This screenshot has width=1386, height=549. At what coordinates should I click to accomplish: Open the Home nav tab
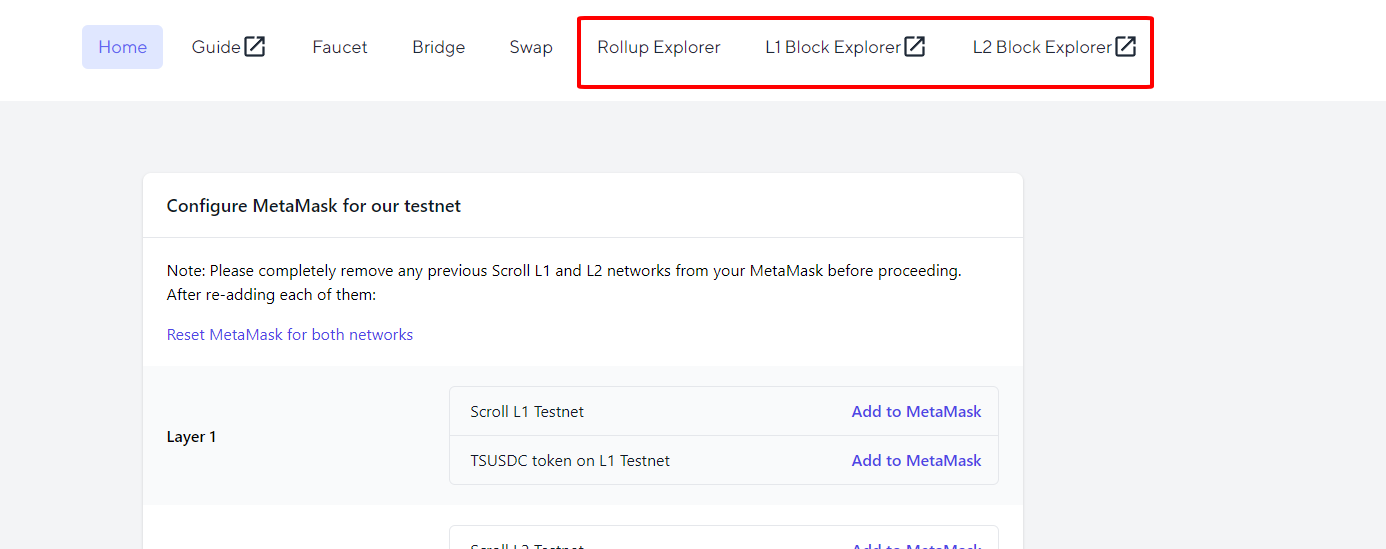[122, 47]
